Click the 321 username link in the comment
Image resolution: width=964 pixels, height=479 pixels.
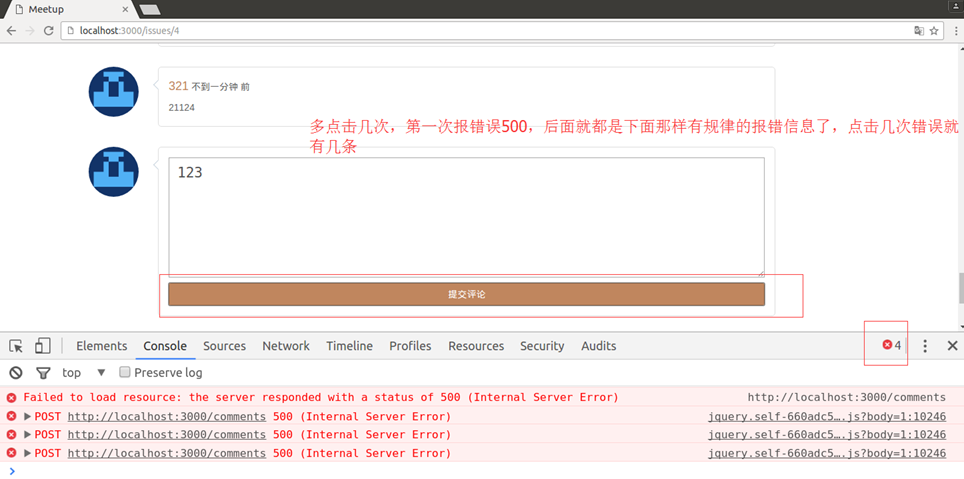click(x=178, y=86)
